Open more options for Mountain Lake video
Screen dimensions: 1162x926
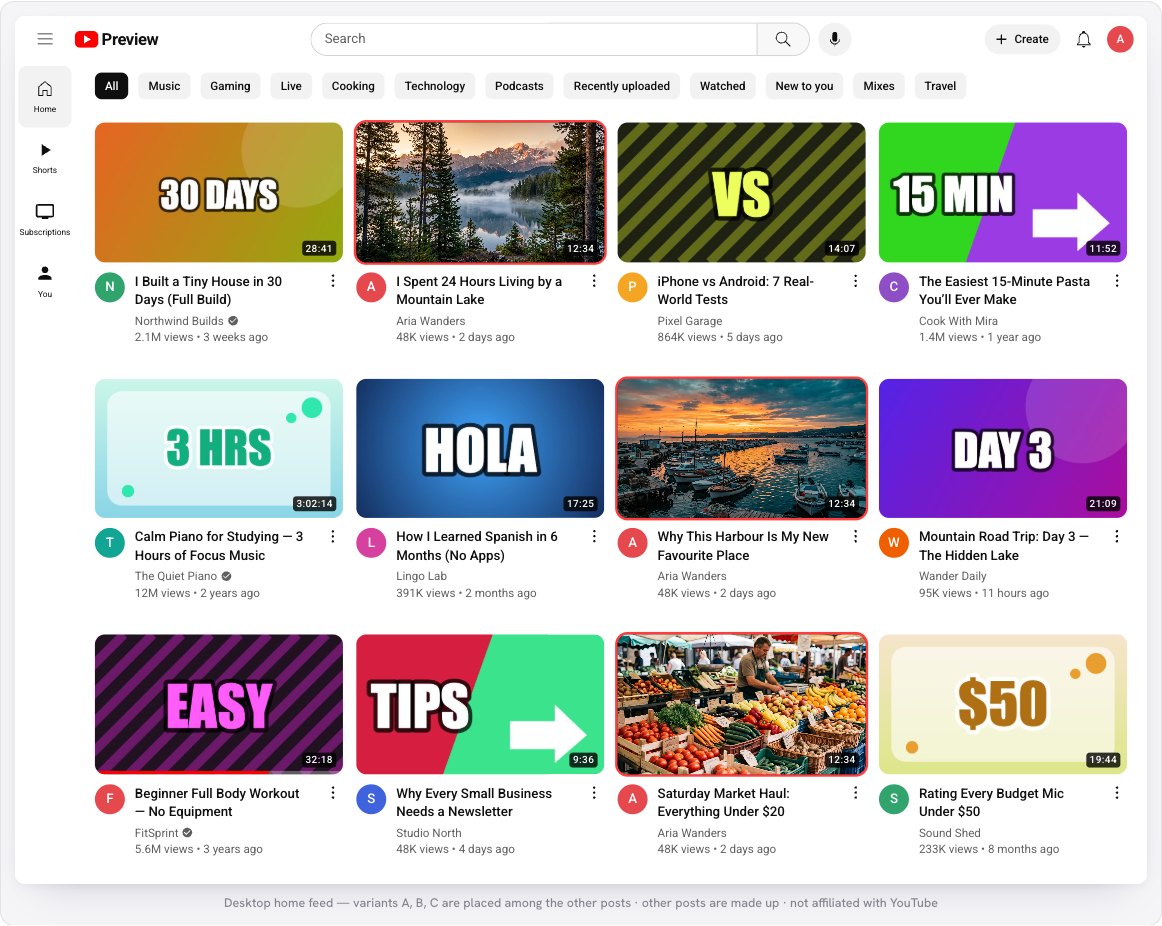coord(594,281)
